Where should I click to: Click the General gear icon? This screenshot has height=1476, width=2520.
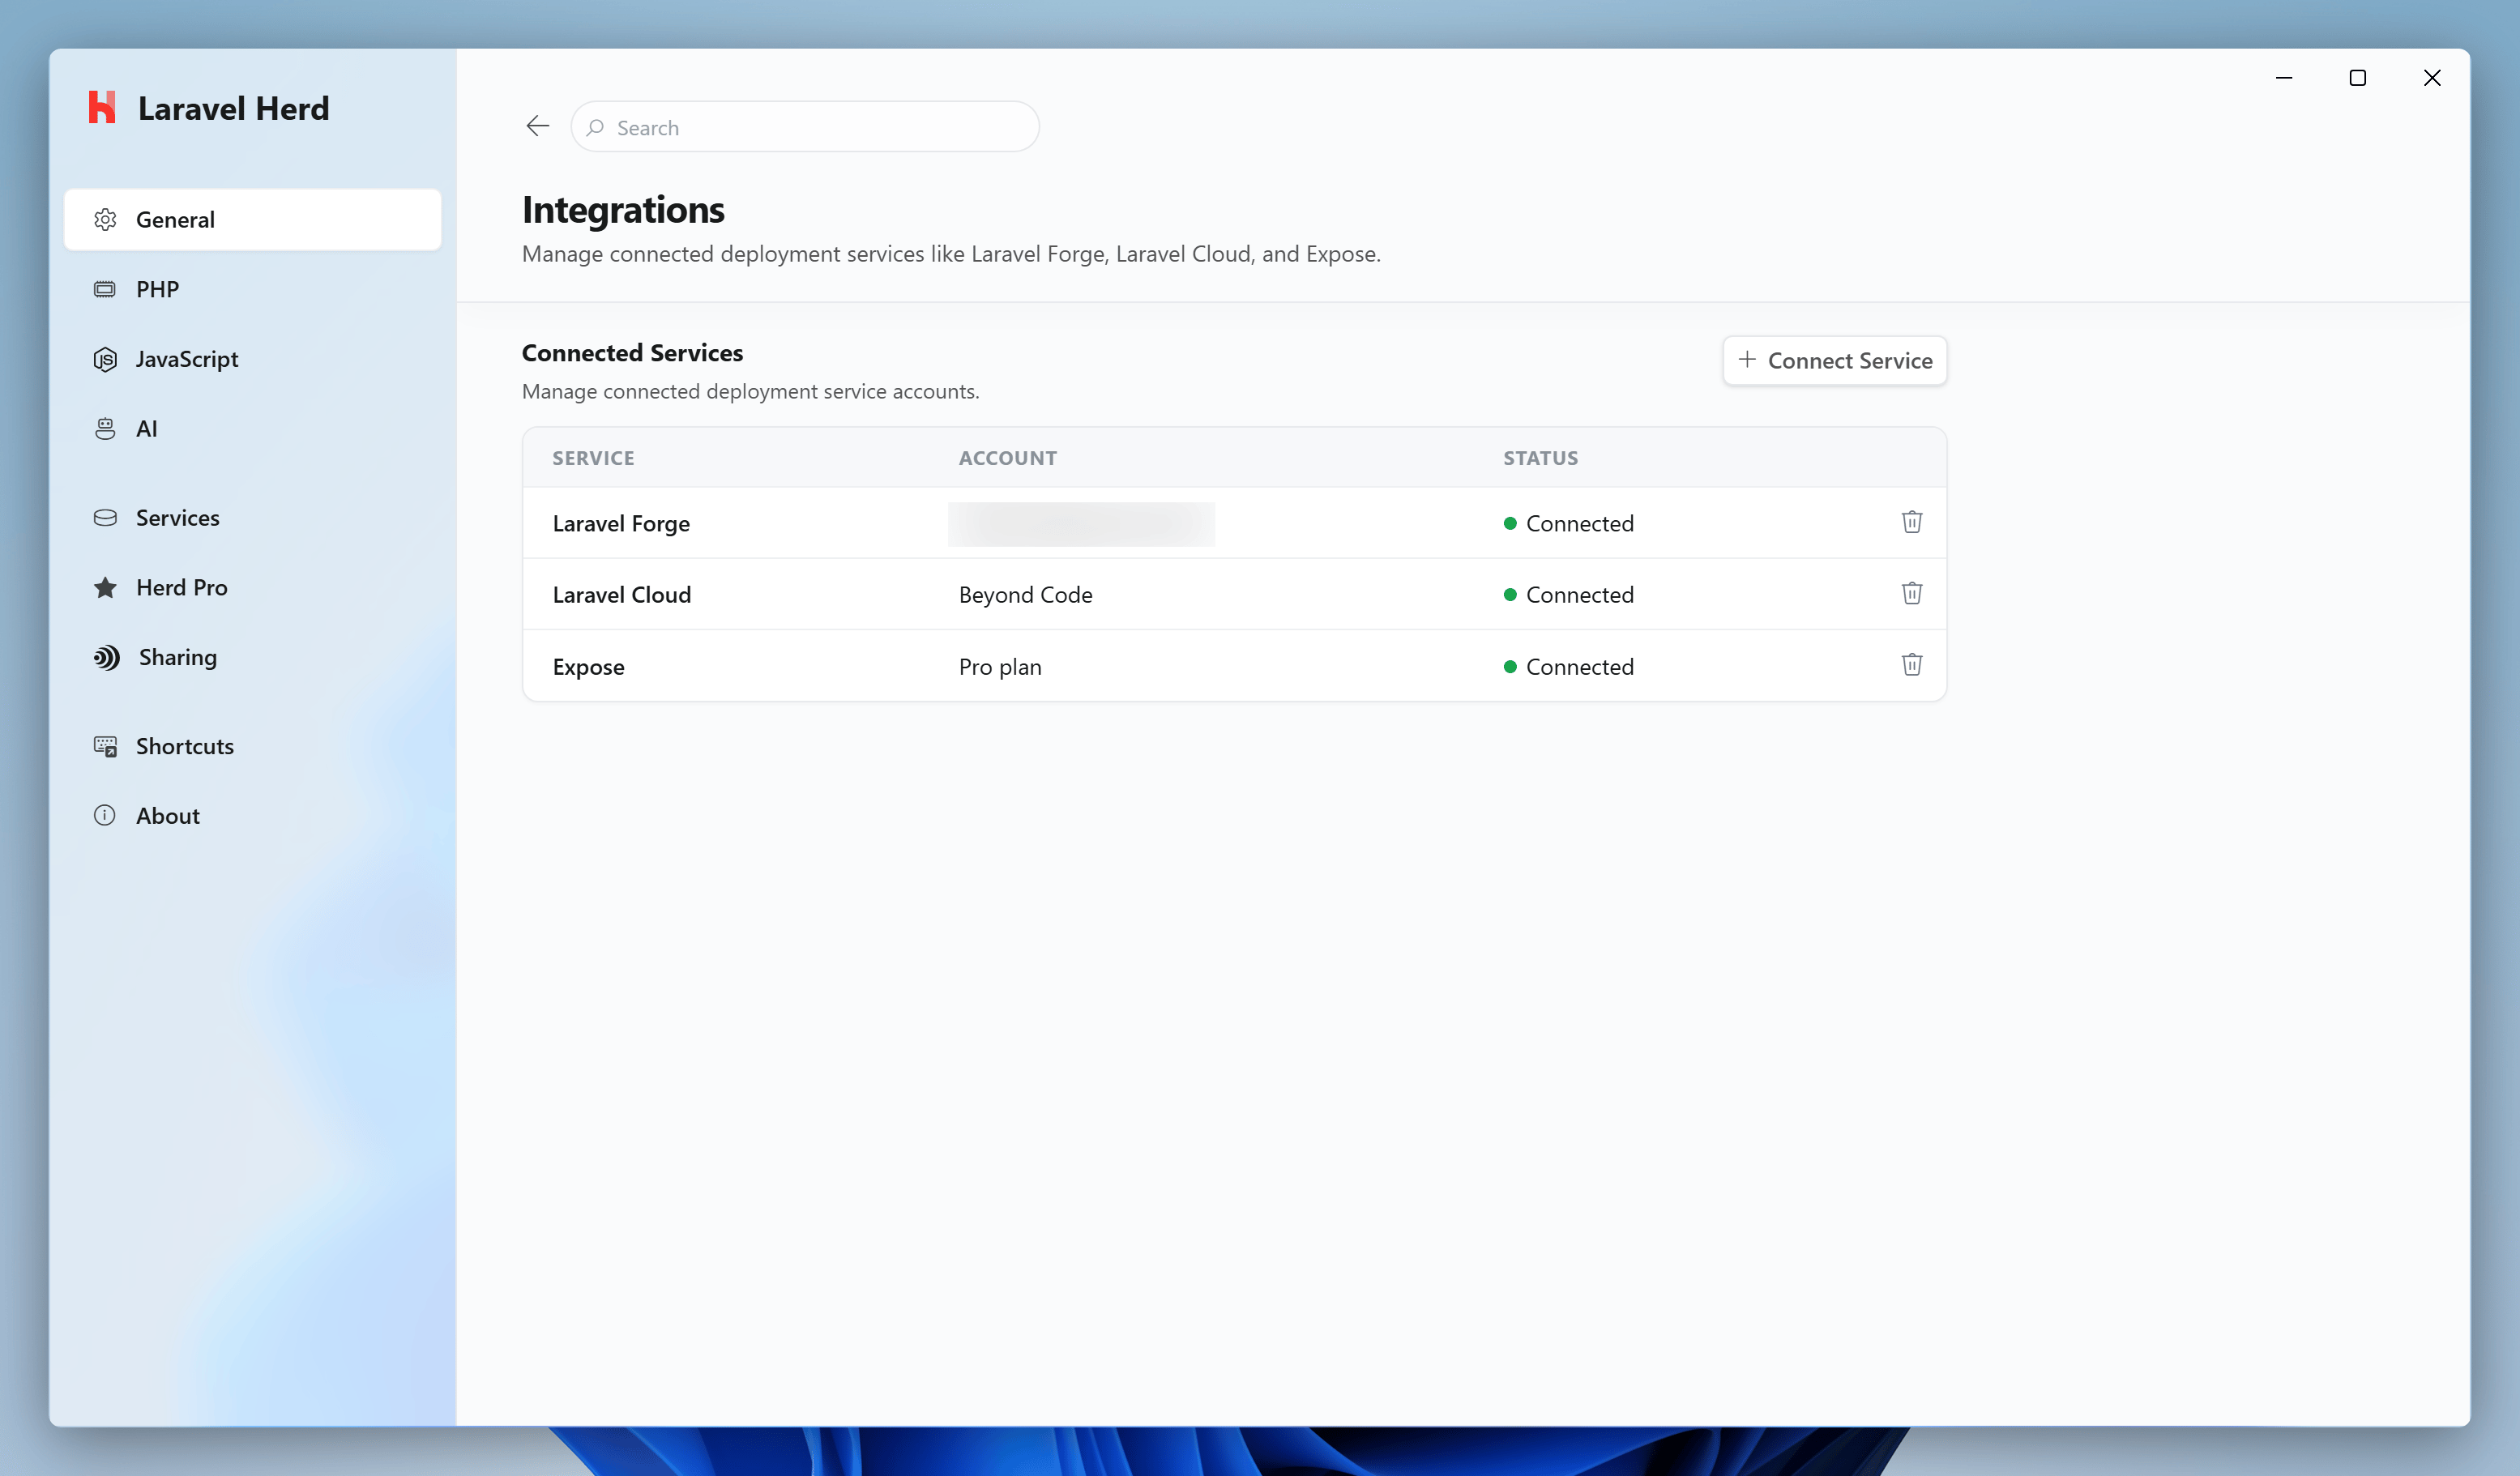[105, 219]
